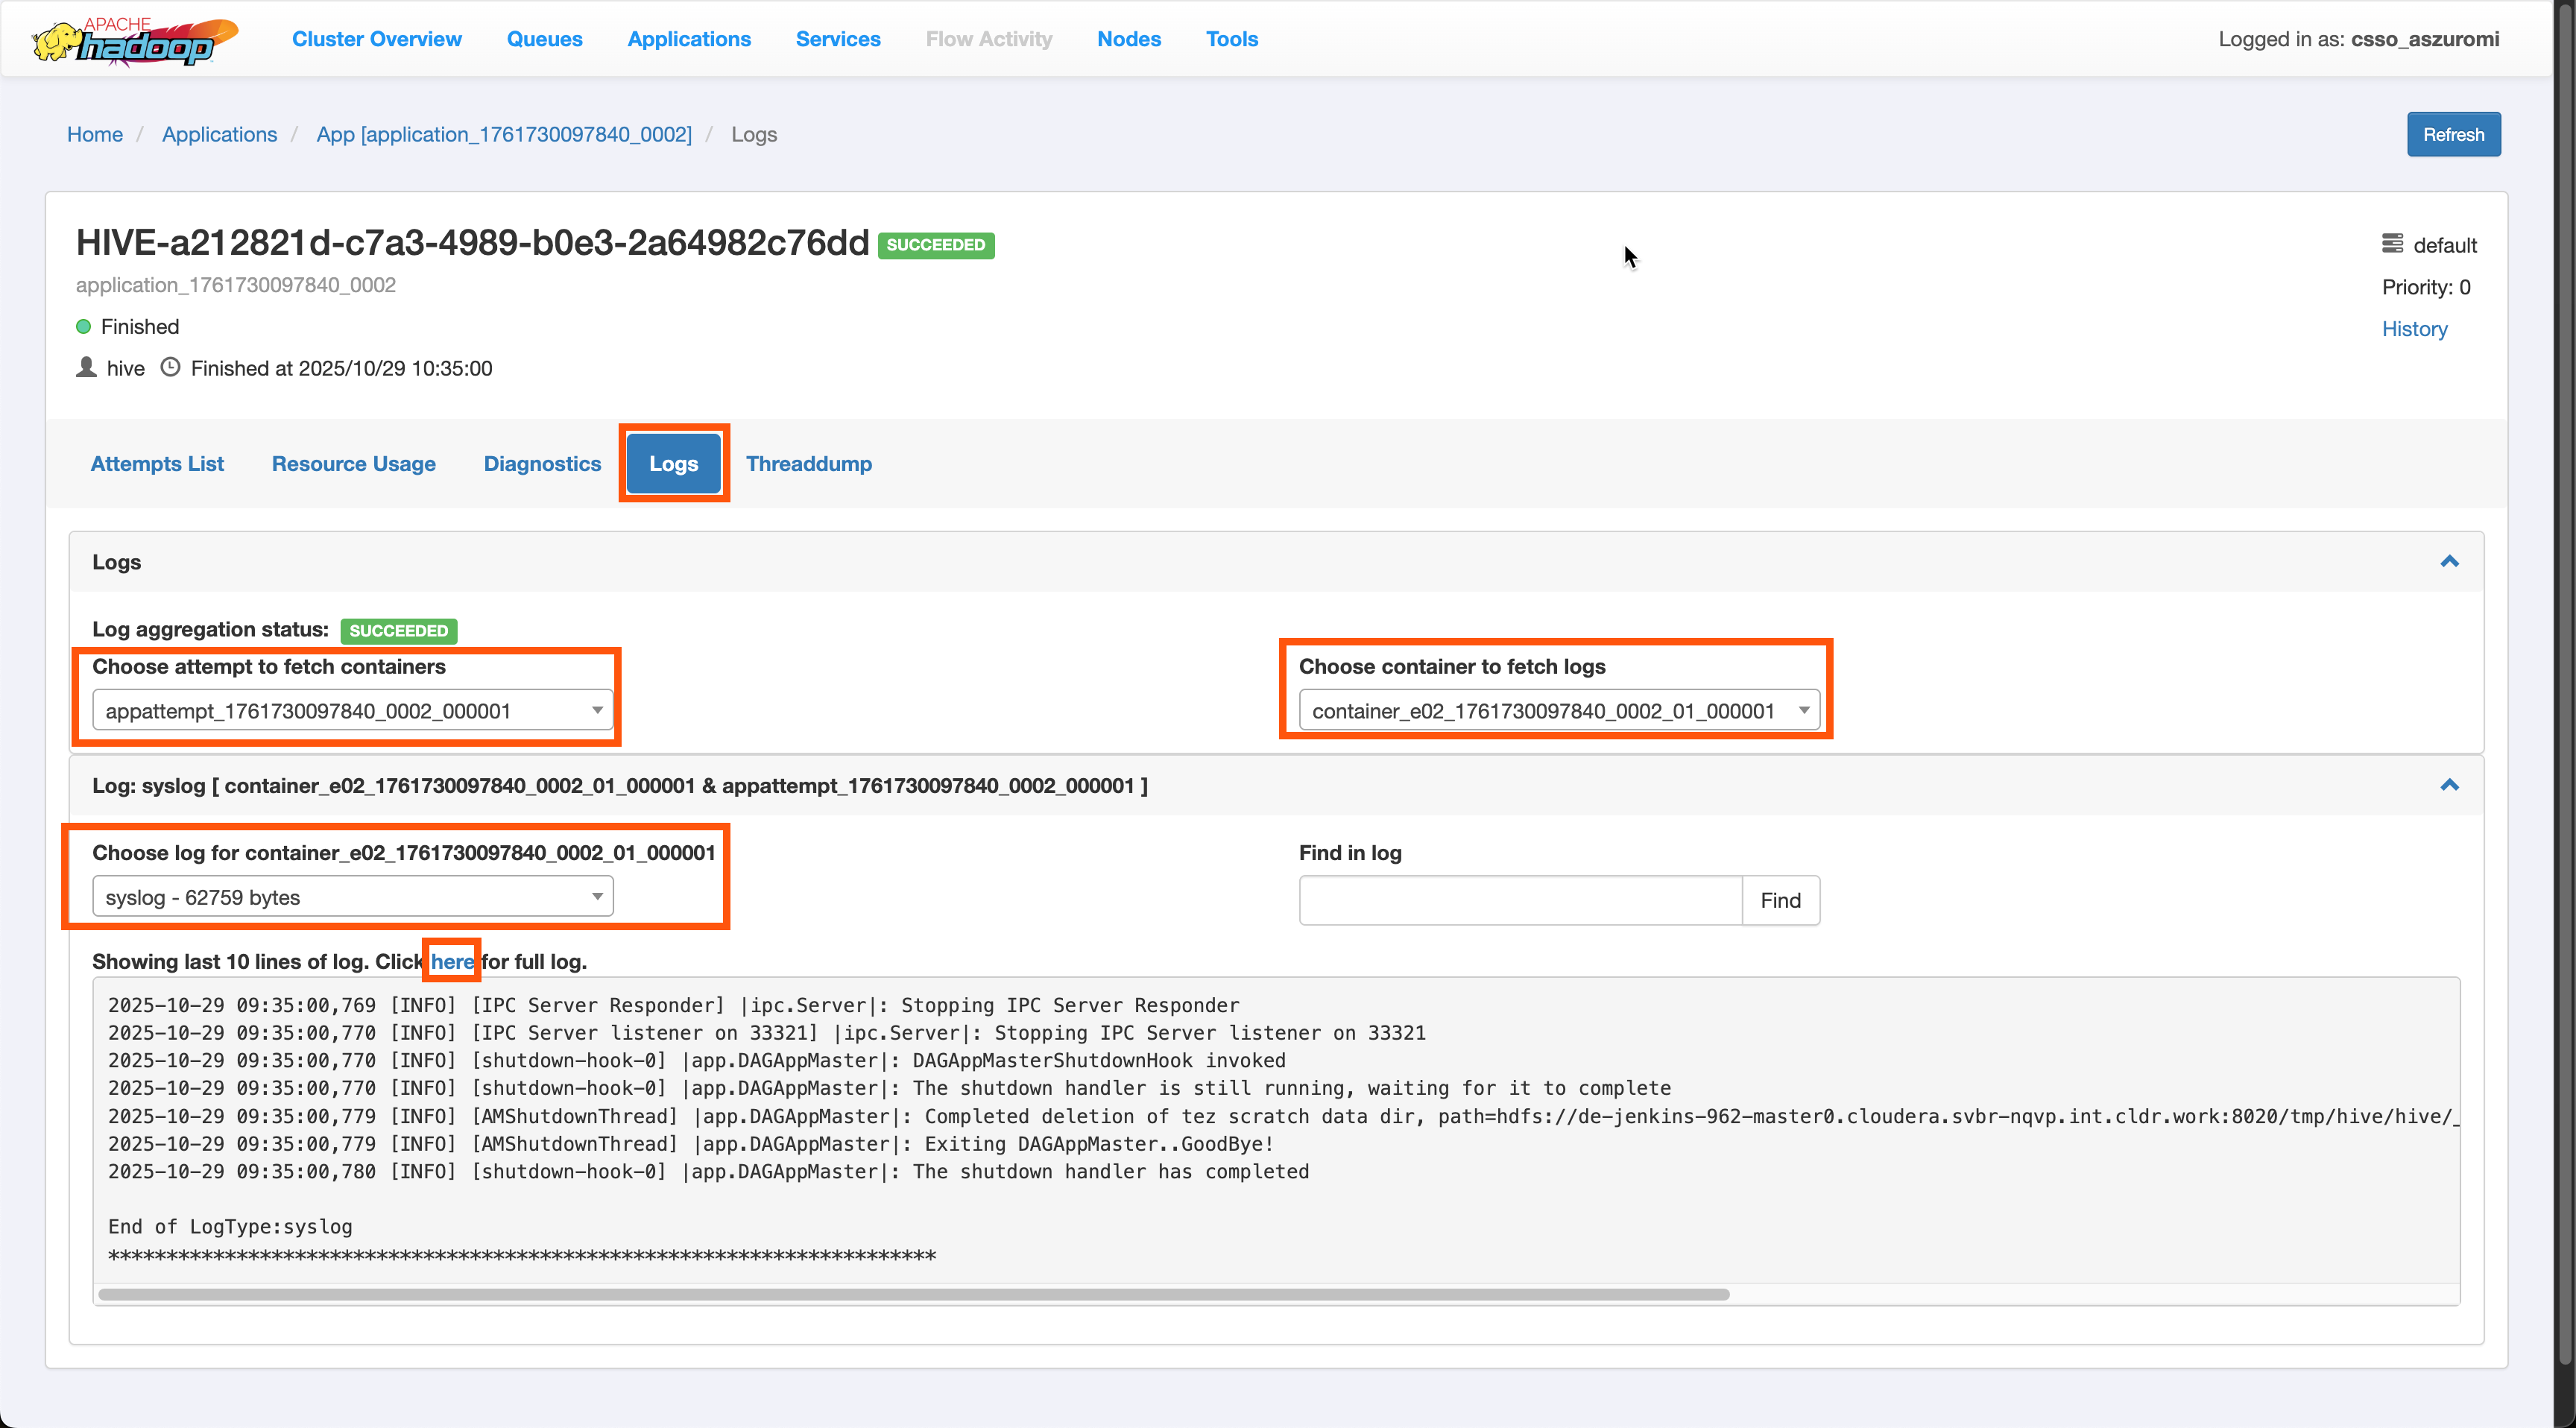Open the attempt selection dropdown
2576x1428 pixels.
[352, 710]
